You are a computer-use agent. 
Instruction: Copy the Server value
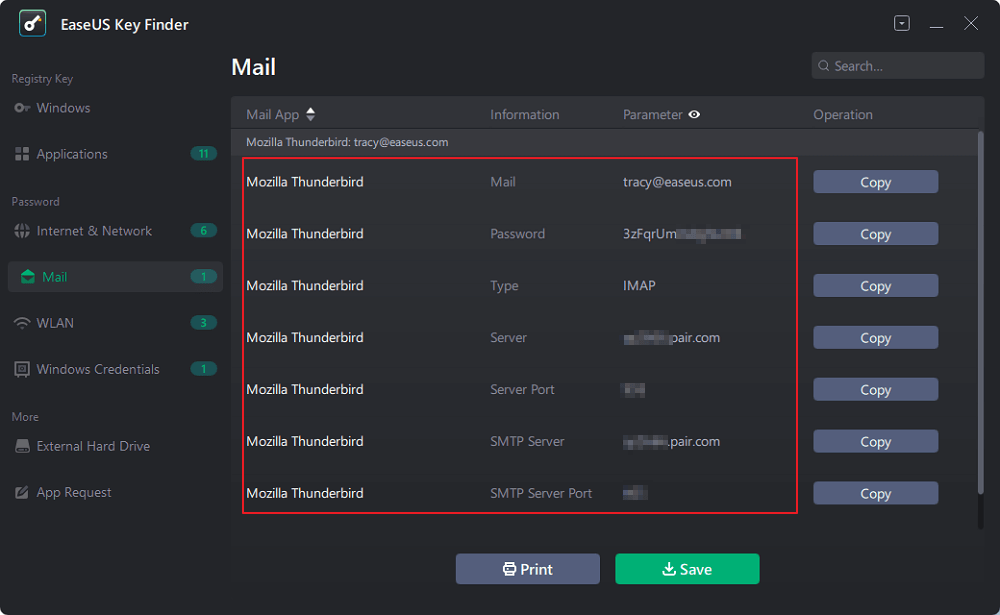[x=876, y=337]
